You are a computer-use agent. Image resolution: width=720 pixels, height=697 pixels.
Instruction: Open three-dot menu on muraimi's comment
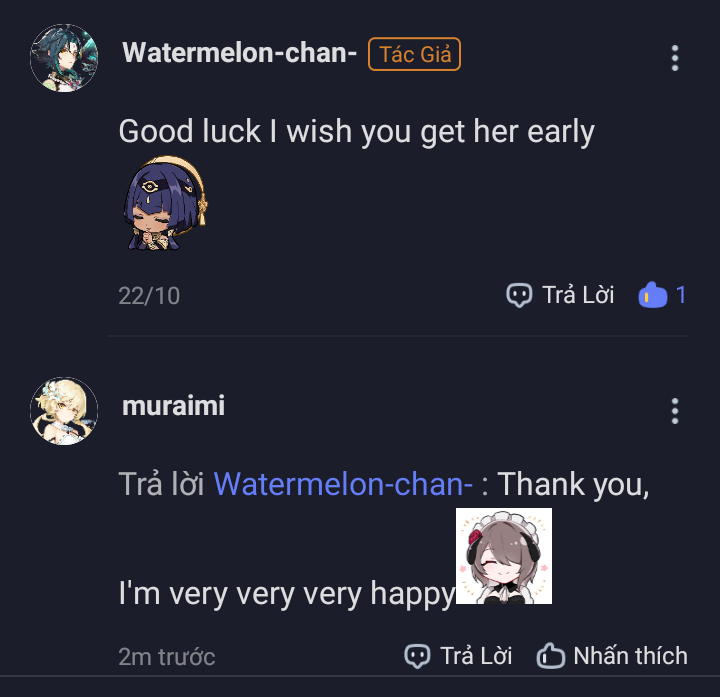tap(675, 411)
